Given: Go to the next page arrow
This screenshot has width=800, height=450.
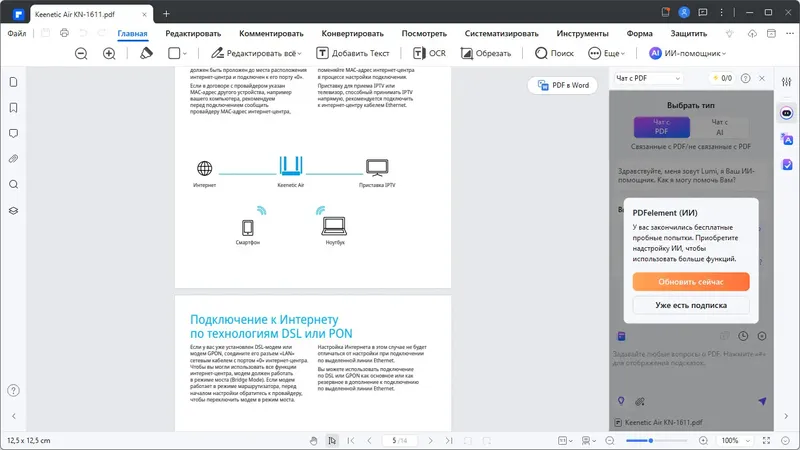Looking at the screenshot, I should click(430, 440).
